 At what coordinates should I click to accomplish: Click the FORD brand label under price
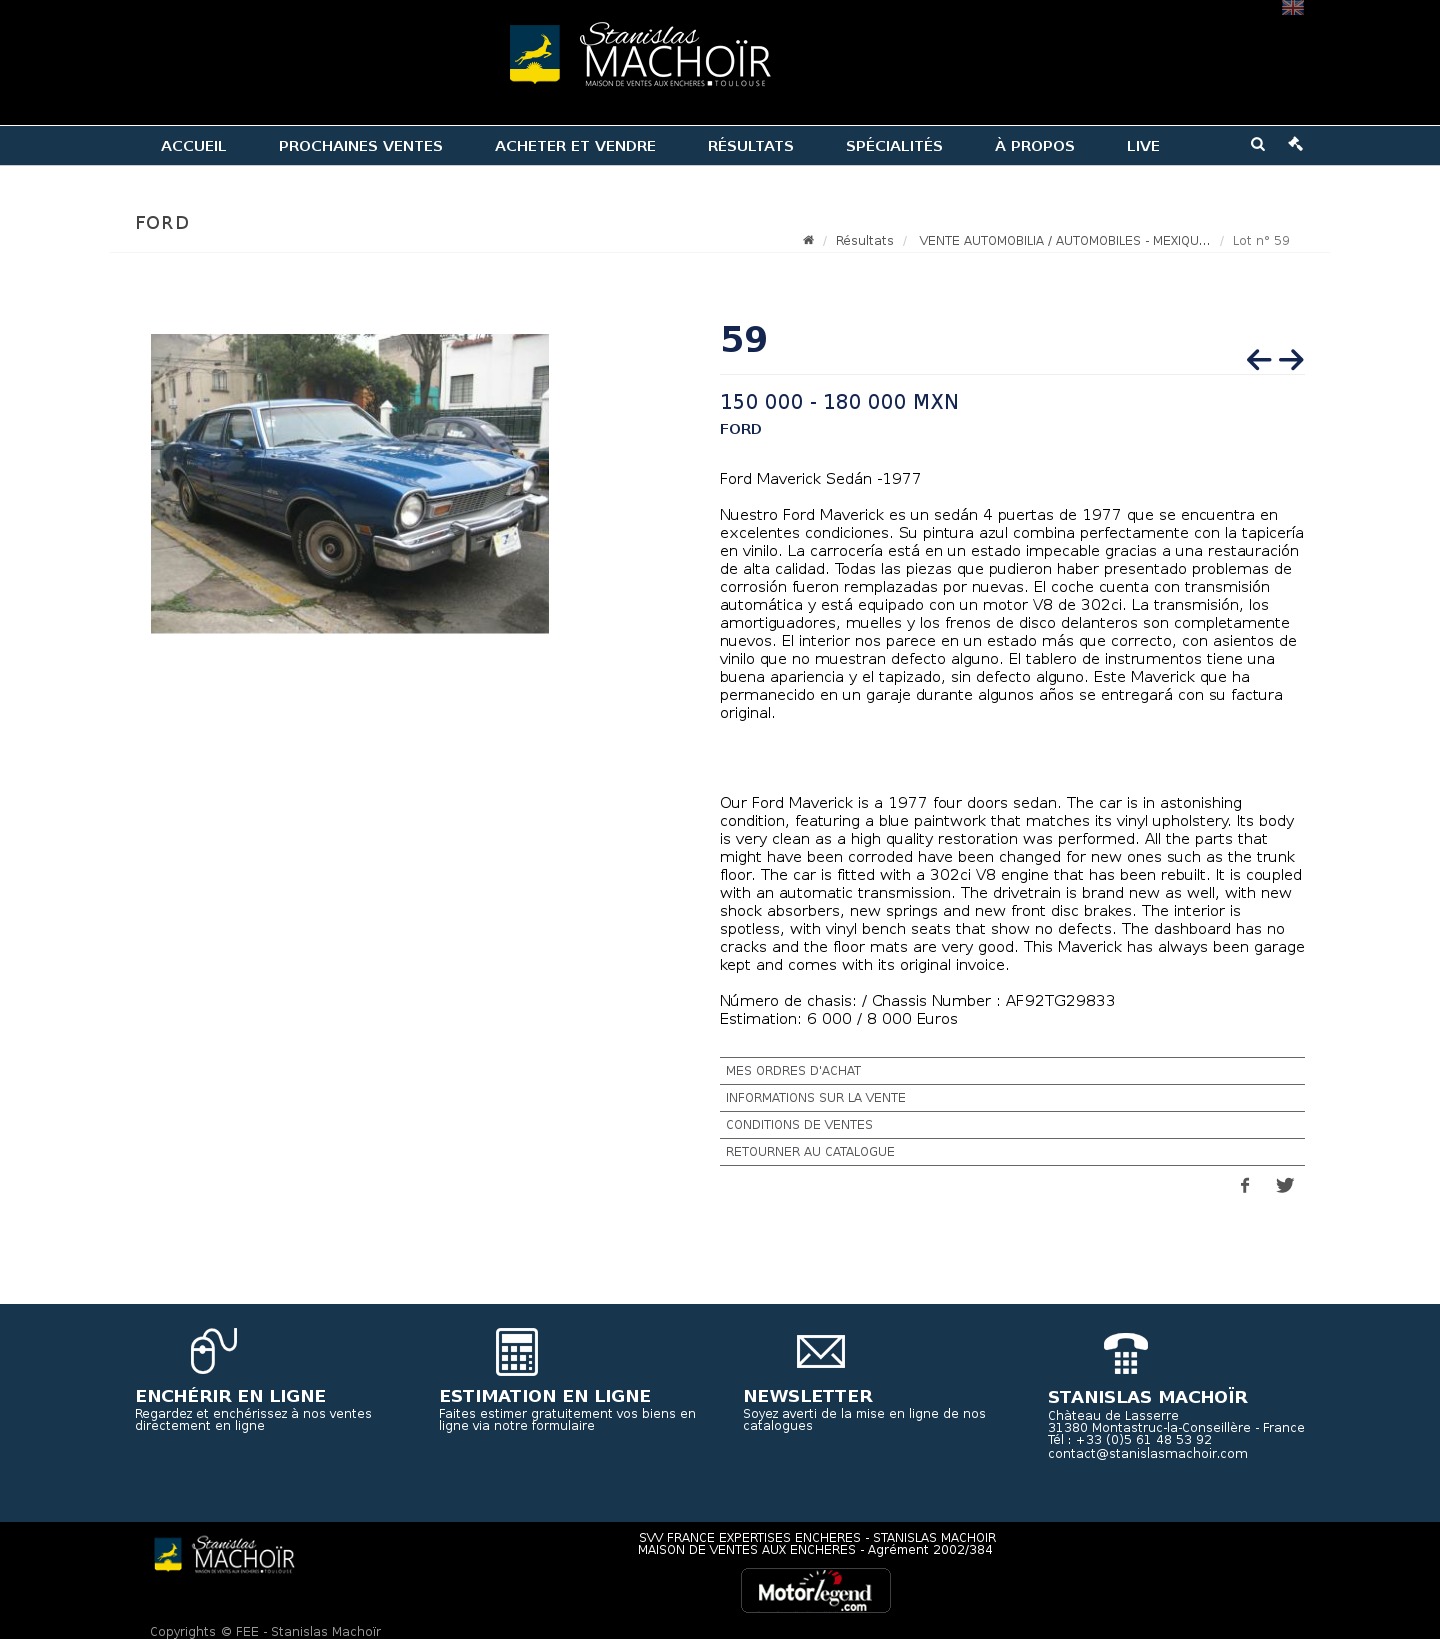point(741,429)
